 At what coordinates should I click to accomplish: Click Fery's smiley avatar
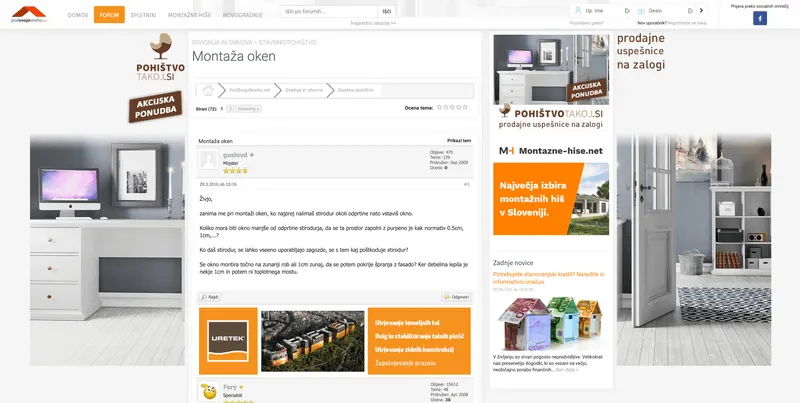(208, 391)
